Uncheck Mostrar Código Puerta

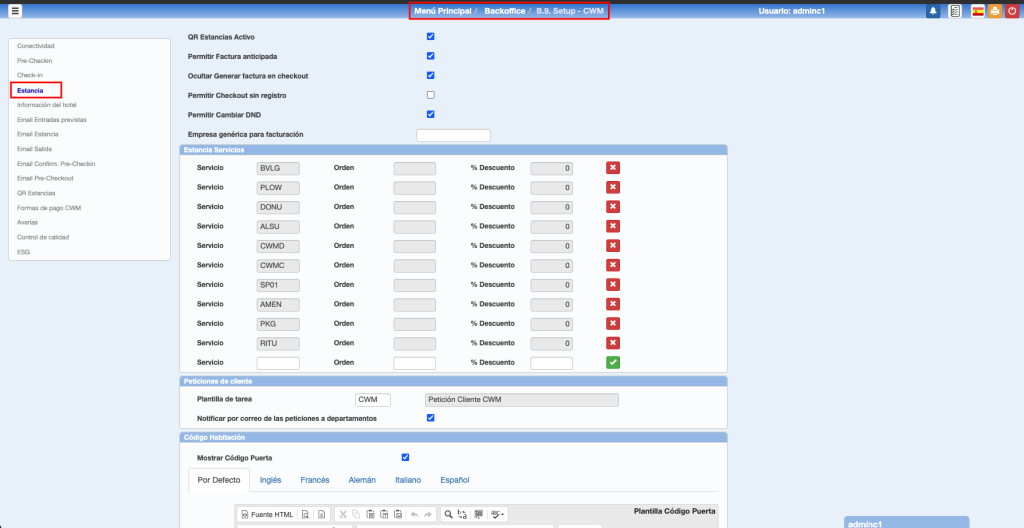(x=405, y=458)
